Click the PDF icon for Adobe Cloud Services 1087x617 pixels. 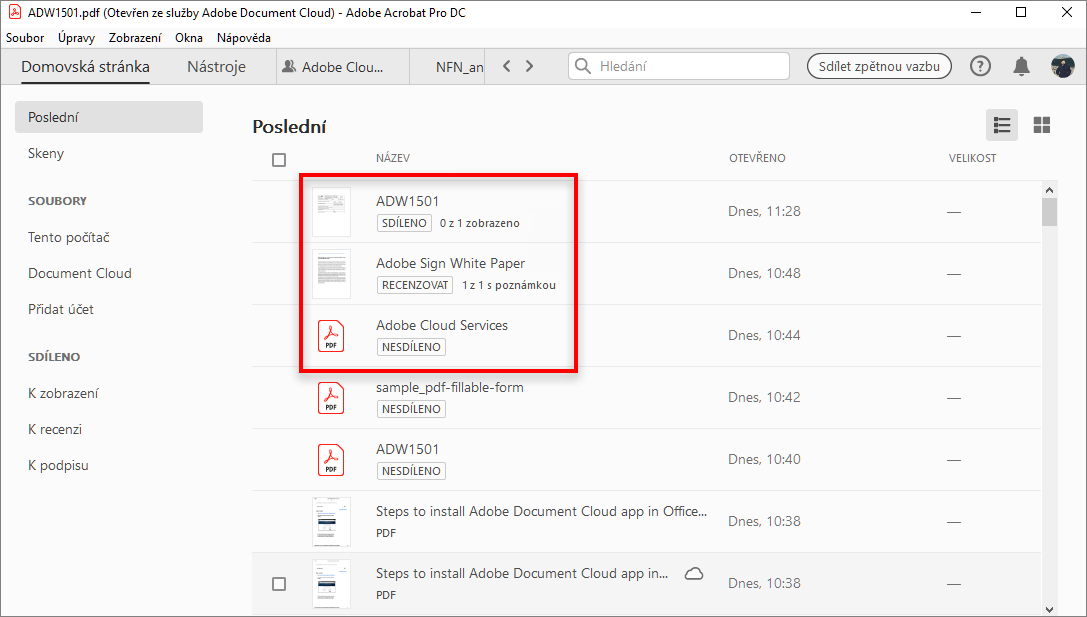coord(331,336)
